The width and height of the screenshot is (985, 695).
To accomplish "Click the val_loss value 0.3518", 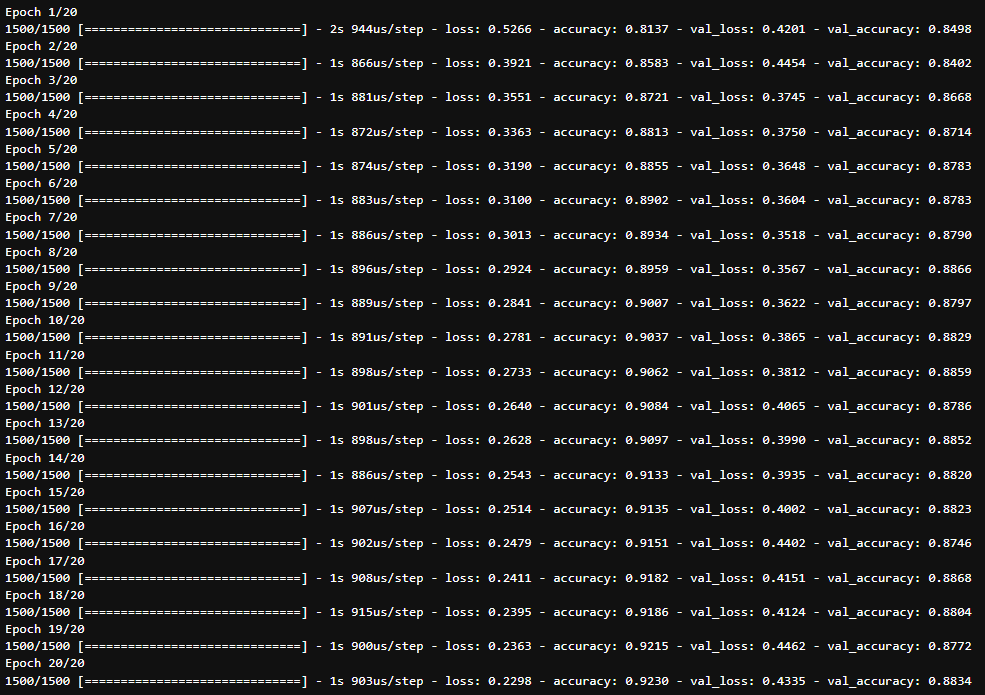I will tap(784, 235).
